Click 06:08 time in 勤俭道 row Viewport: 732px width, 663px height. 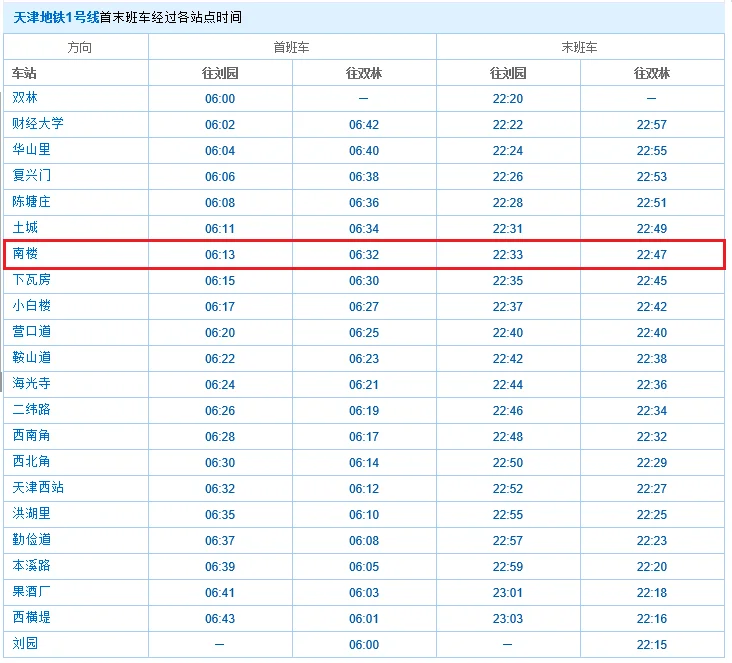click(364, 541)
